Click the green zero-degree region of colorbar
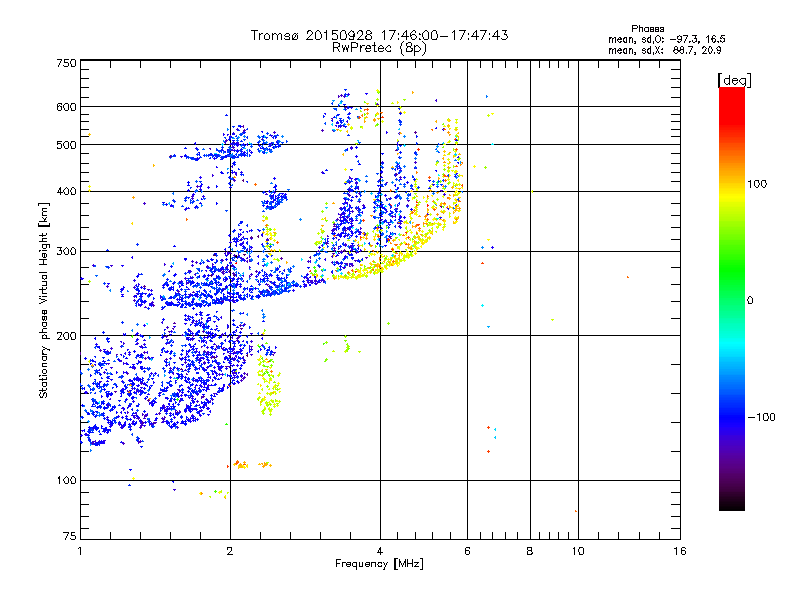Screen dimensions: 800x600 point(732,300)
